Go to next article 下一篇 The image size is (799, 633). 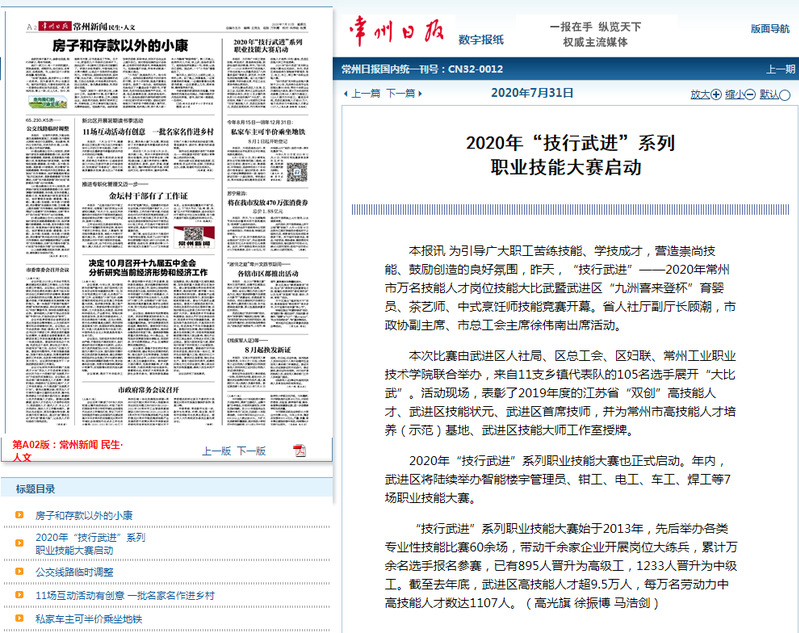pyautogui.click(x=400, y=94)
